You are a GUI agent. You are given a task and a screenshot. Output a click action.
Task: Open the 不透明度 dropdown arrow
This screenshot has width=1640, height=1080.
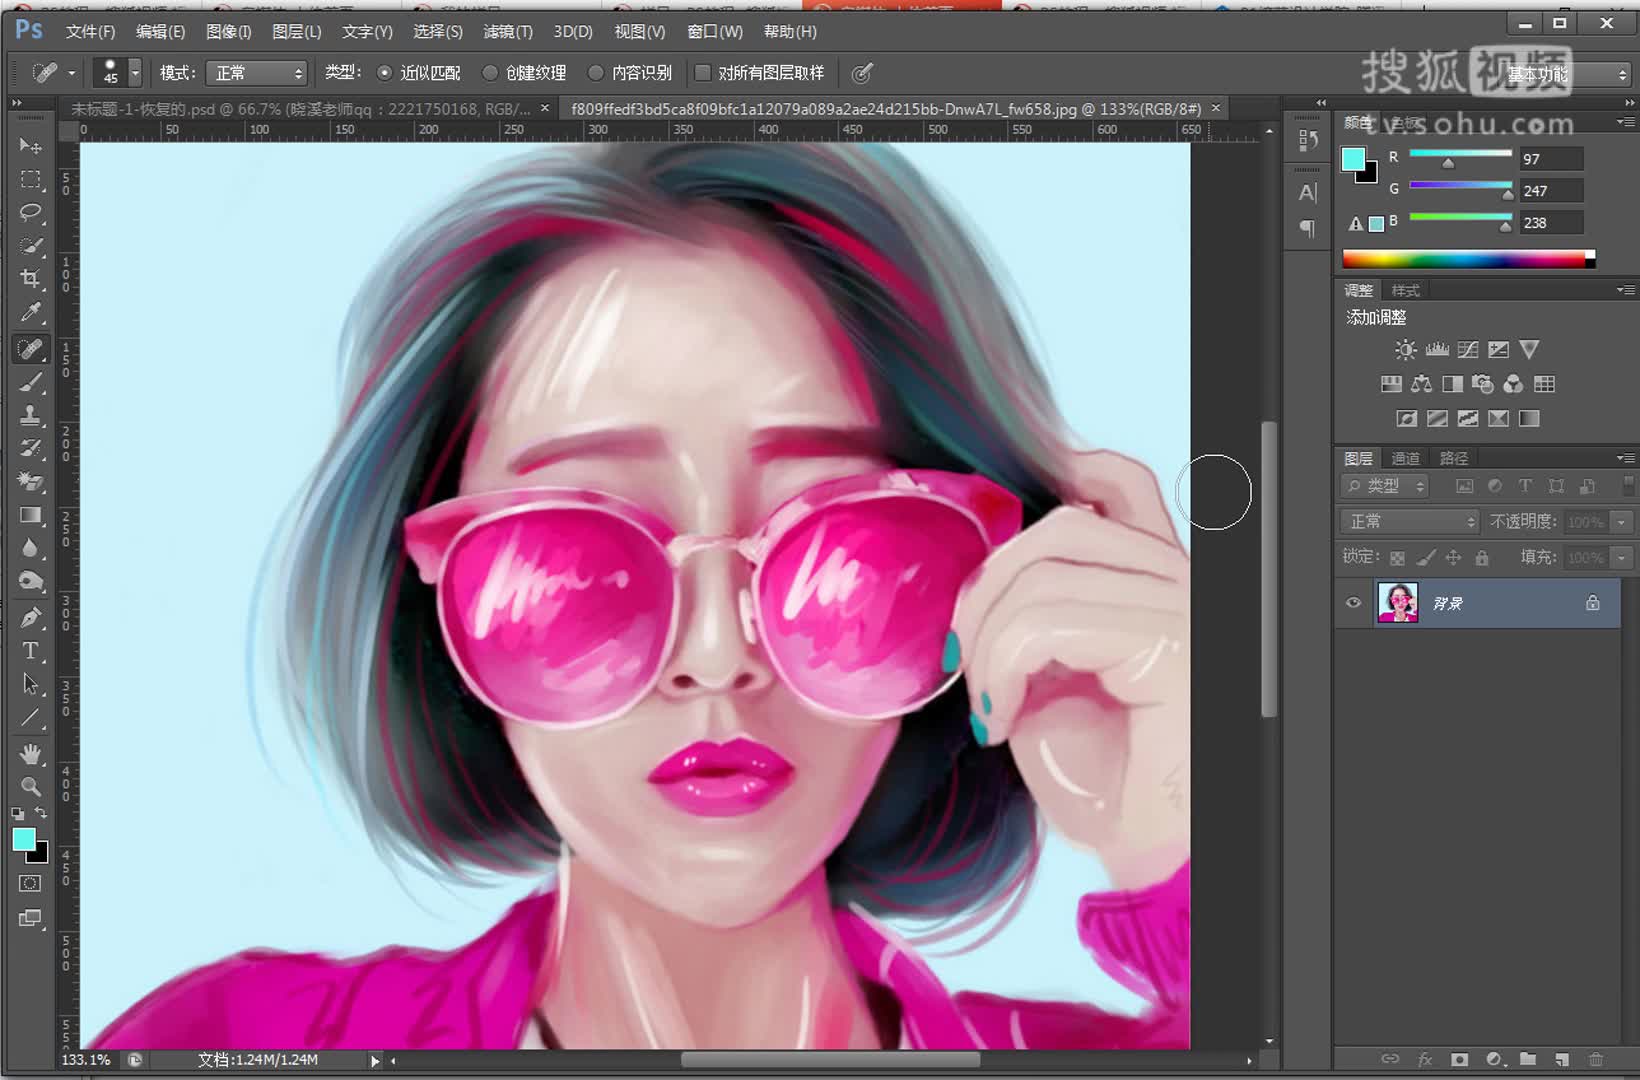(x=1621, y=522)
